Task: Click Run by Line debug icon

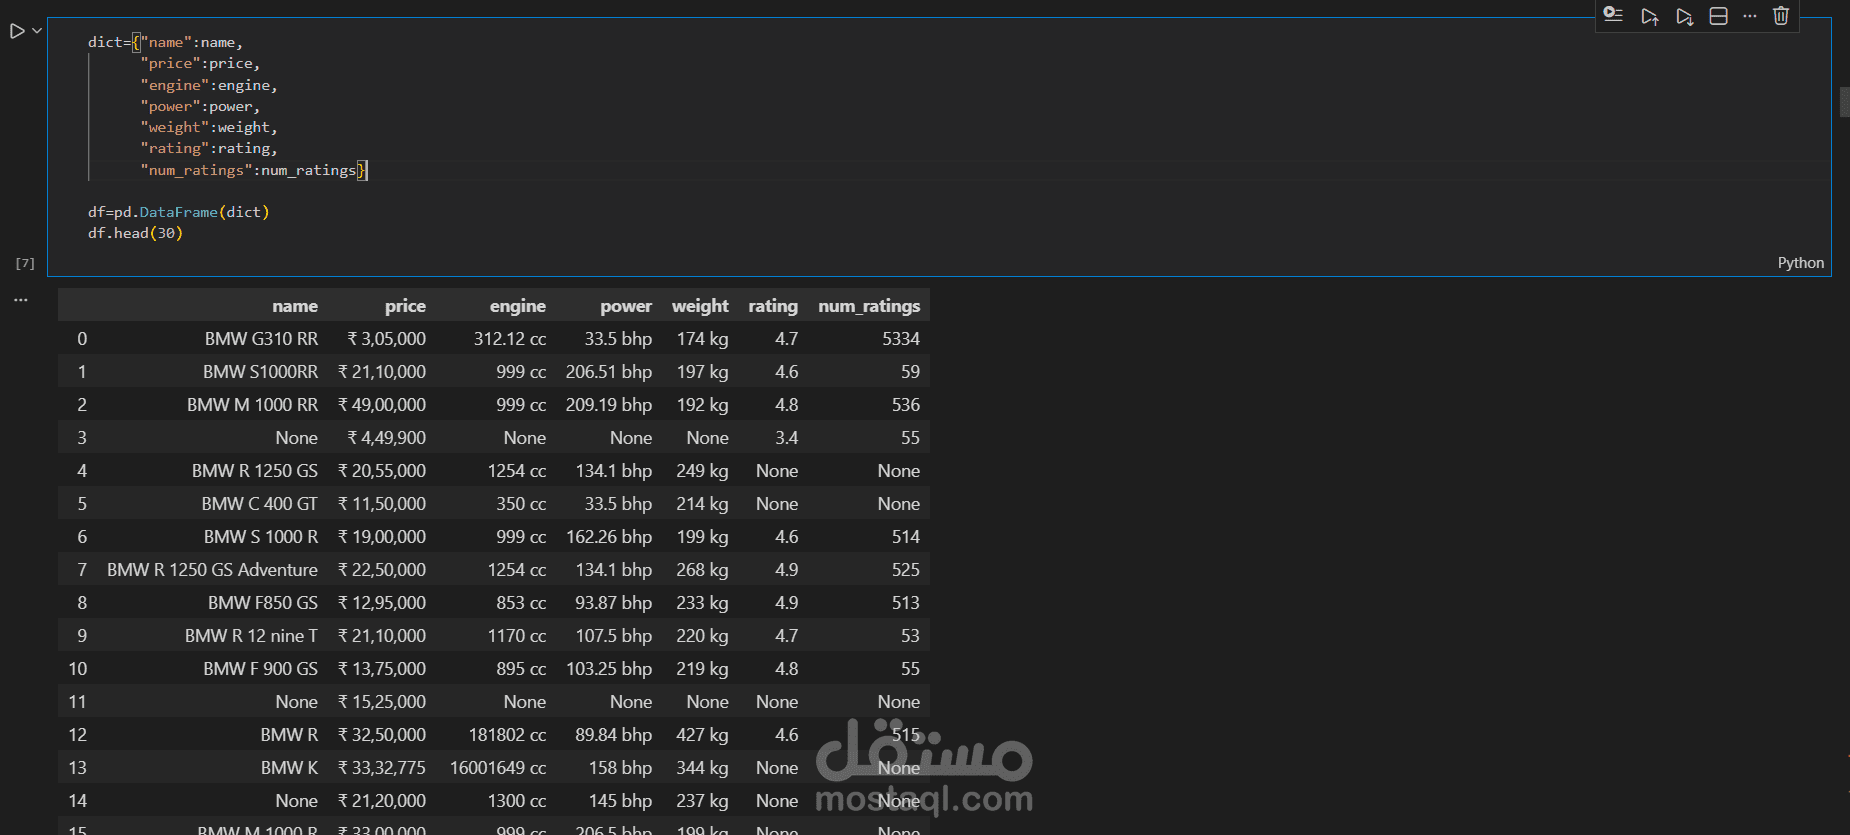Action: [x=1613, y=15]
